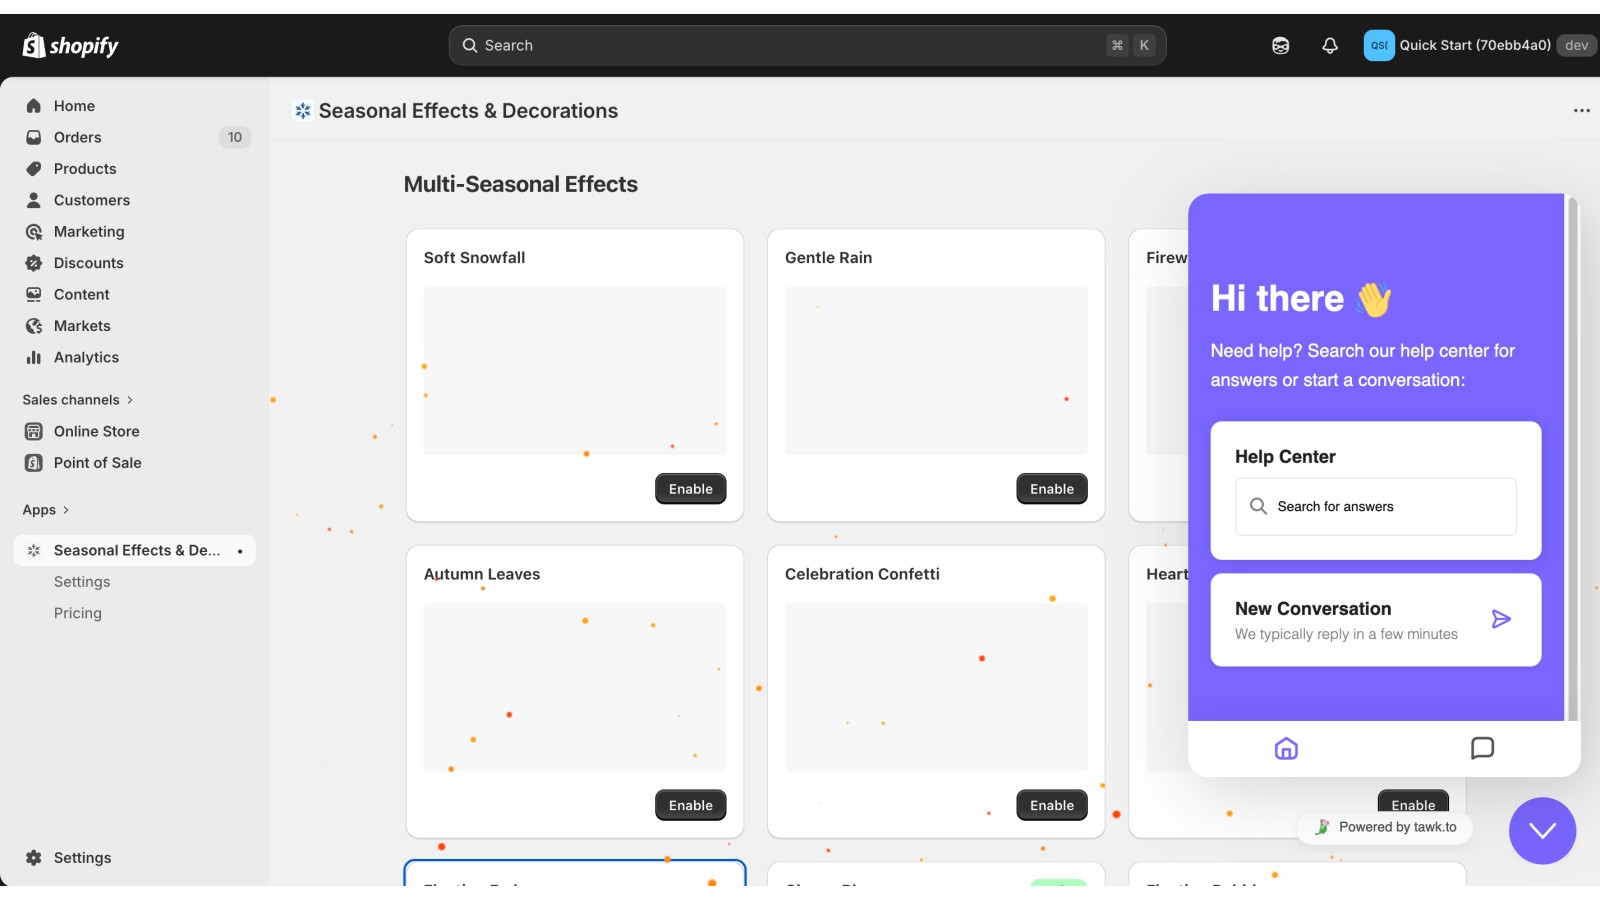
Task: Expand the Sales channels section
Action: [x=78, y=399]
